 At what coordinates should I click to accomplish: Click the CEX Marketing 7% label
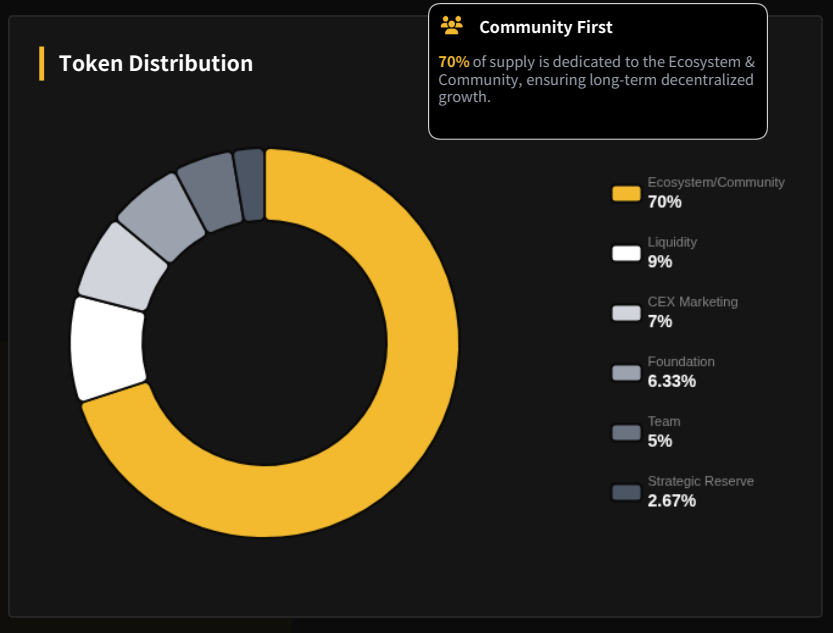tap(691, 312)
